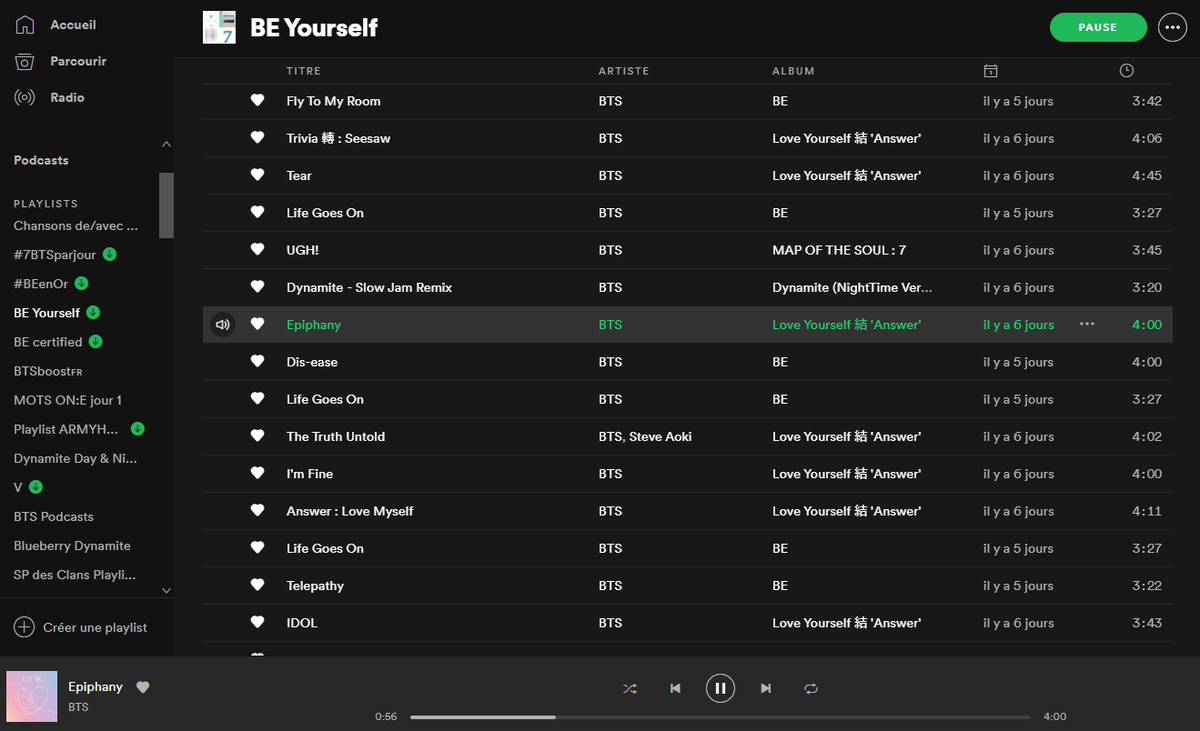
Task: Open the playlist more-options circle button
Action: (x=1172, y=28)
